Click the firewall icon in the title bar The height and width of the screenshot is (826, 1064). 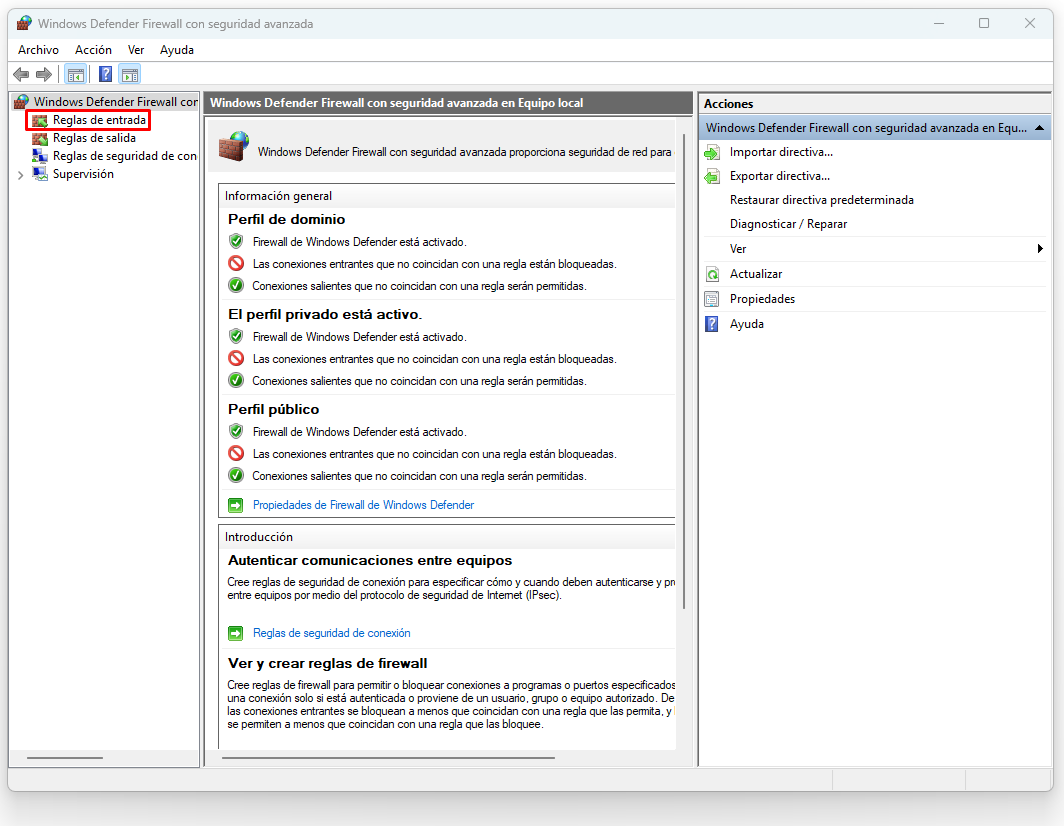click(24, 23)
